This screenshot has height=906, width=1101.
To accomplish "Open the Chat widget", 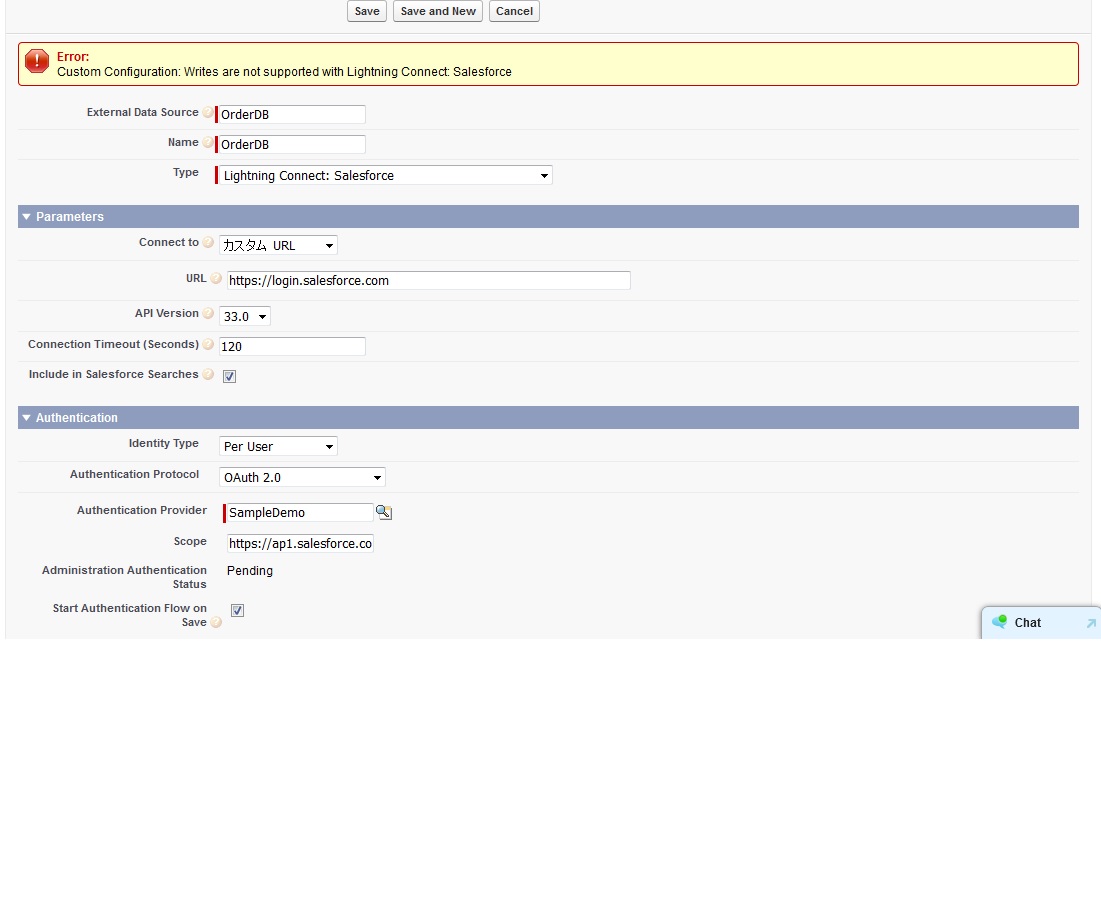I will 1041,623.
